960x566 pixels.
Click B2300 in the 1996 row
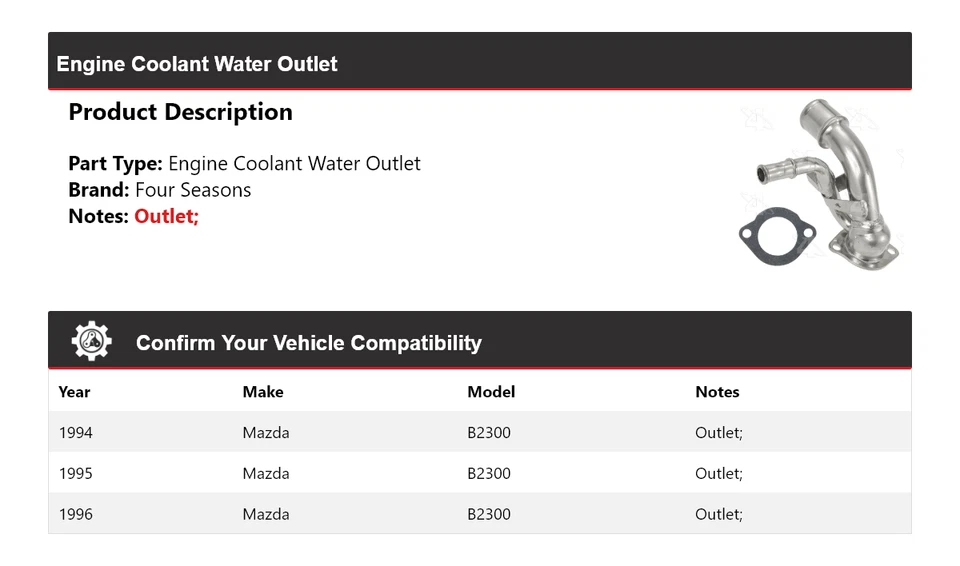click(x=489, y=514)
